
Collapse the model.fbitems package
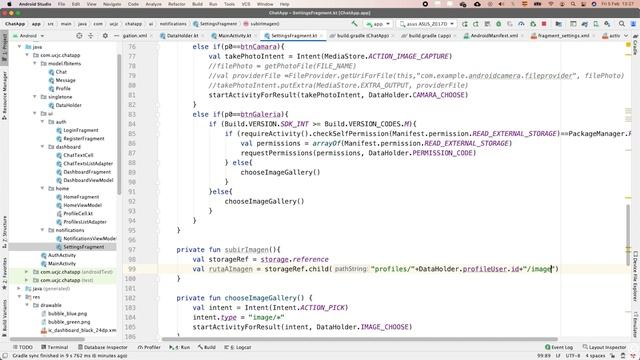click(35, 63)
